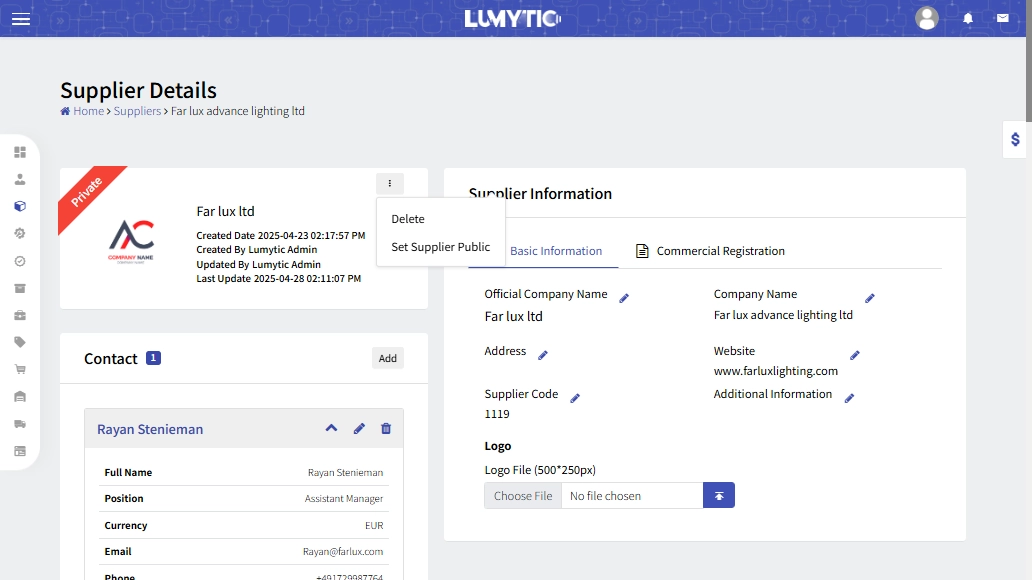Open the notifications bell

(968, 18)
